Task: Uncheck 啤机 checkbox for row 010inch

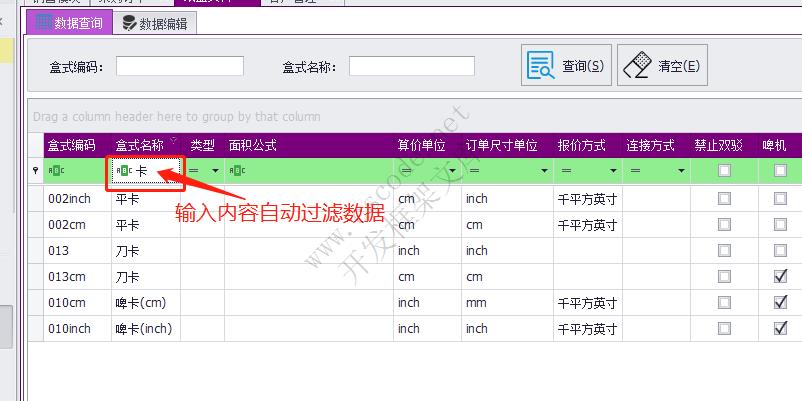Action: 780,328
